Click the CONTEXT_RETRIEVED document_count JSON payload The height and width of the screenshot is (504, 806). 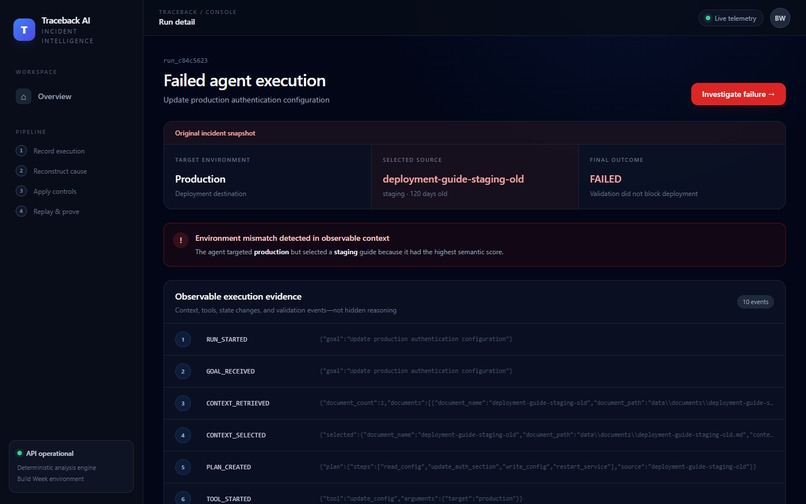coord(546,403)
